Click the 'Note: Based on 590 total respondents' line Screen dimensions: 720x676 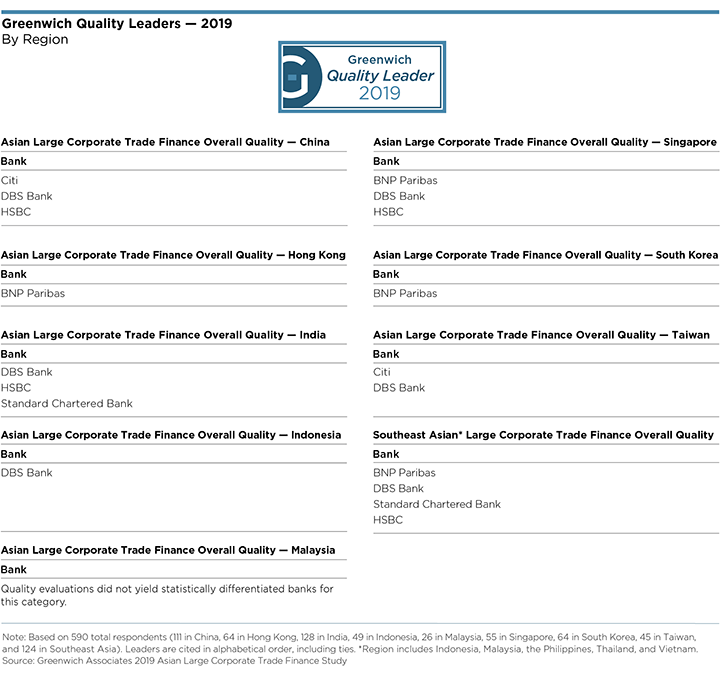(349, 637)
